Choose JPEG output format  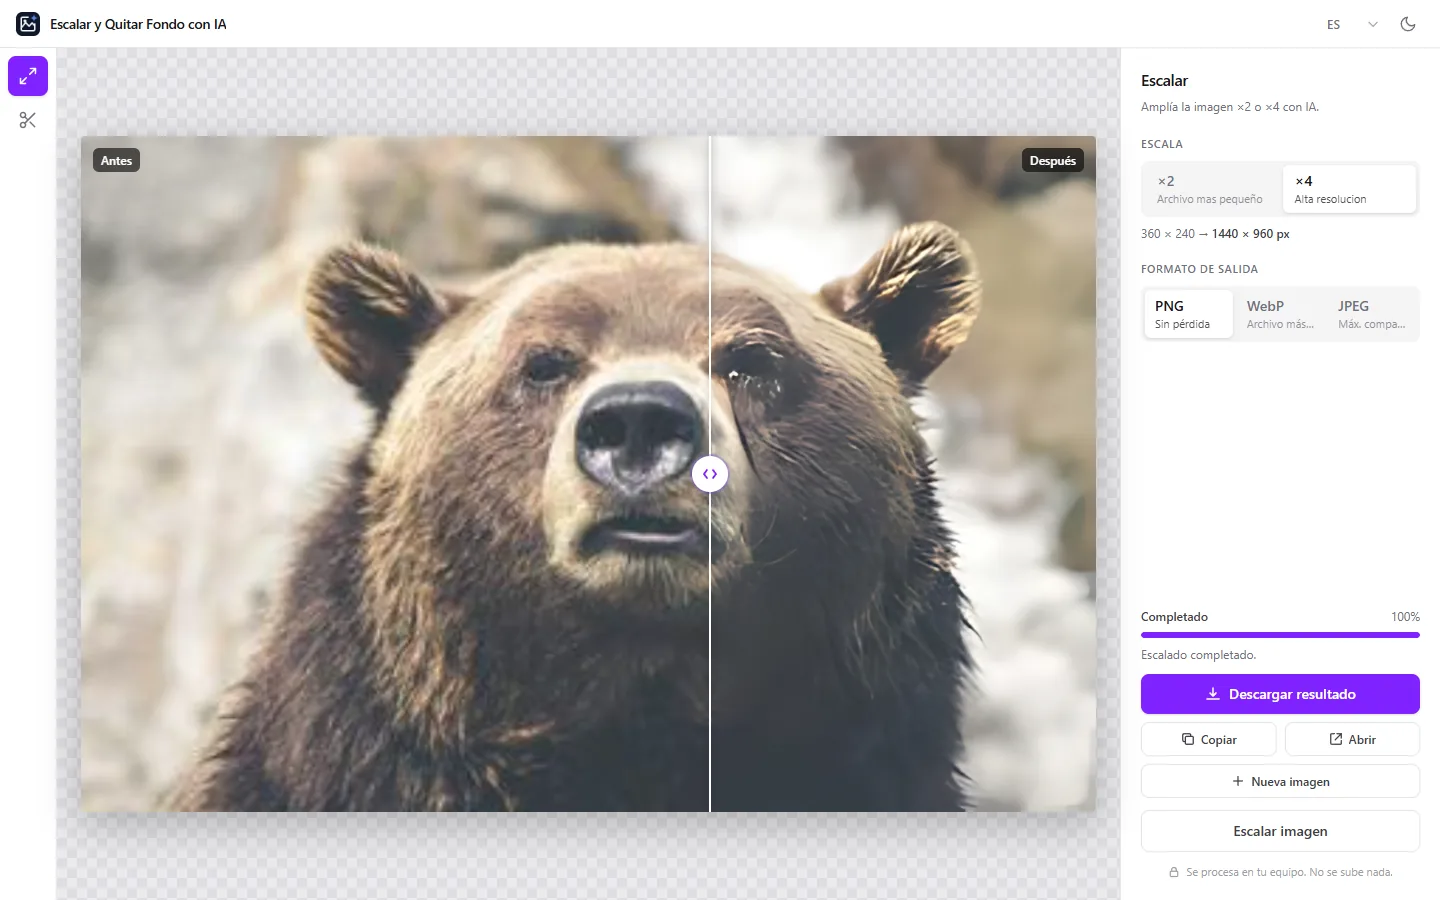point(1372,314)
